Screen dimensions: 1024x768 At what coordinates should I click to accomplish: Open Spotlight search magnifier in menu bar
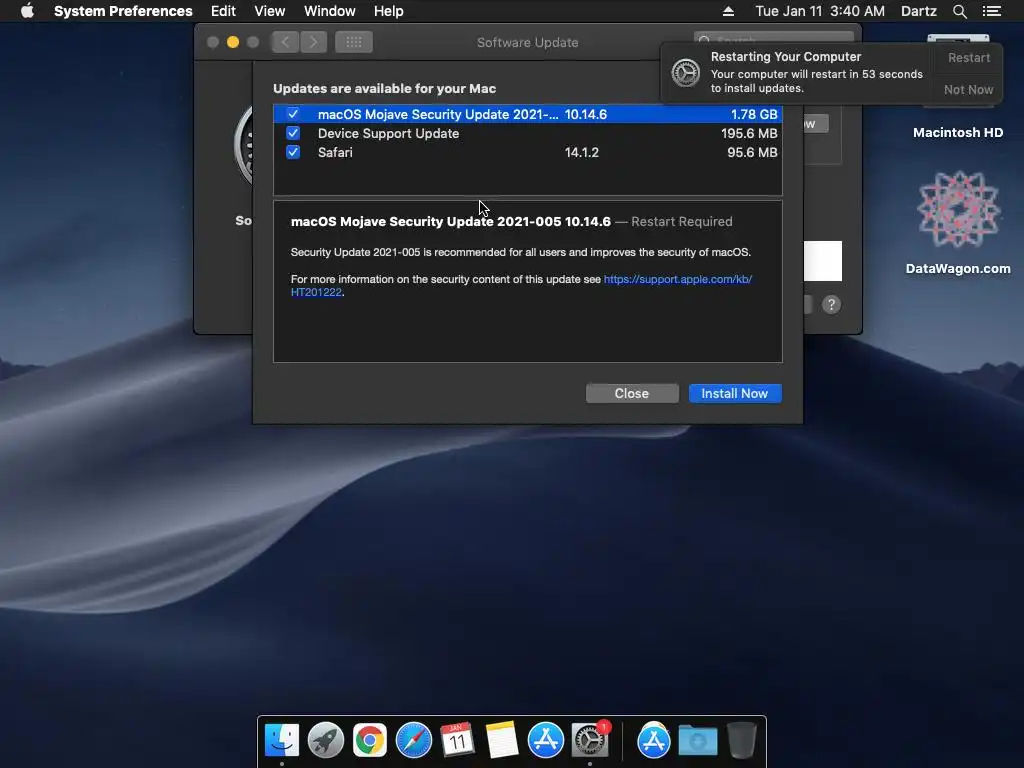tap(959, 11)
